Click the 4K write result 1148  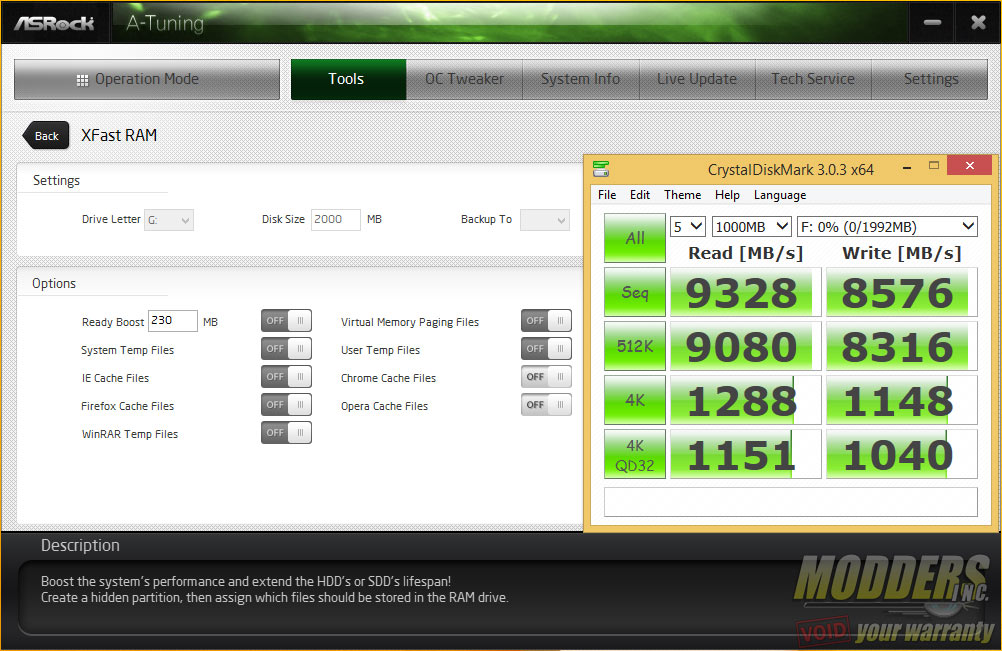coord(902,400)
